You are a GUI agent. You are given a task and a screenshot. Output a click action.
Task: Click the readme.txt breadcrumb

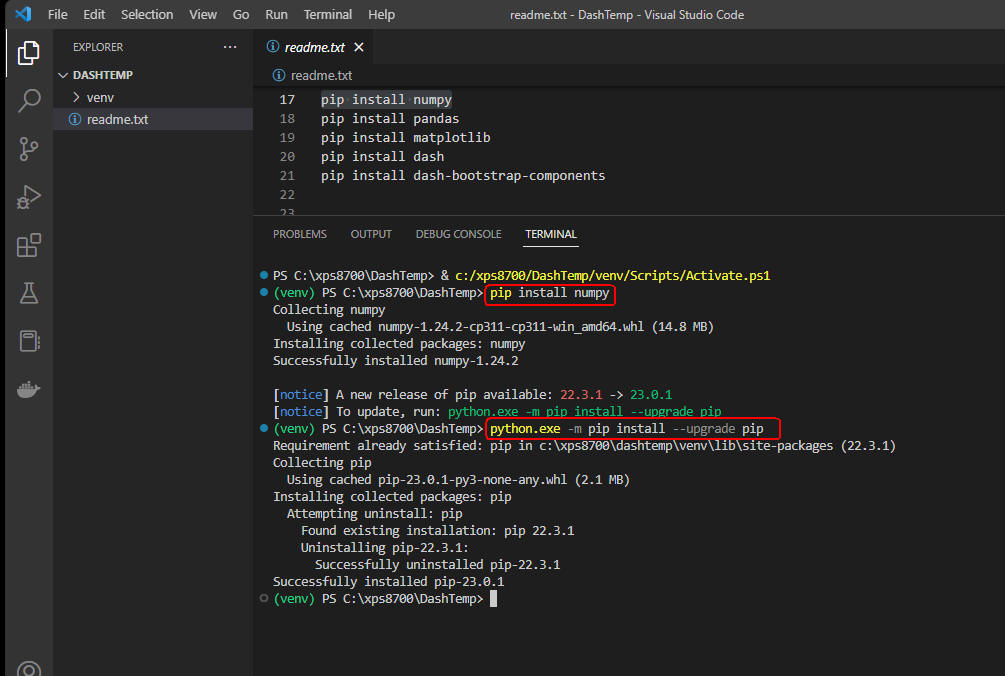coord(321,76)
